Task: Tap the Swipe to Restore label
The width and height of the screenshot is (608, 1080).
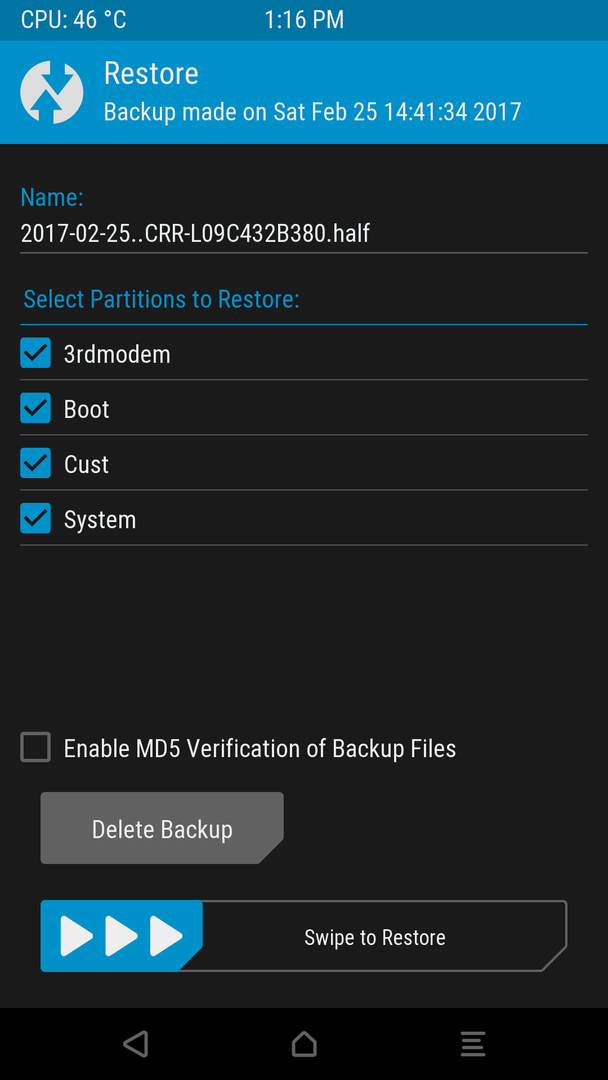Action: click(x=375, y=937)
